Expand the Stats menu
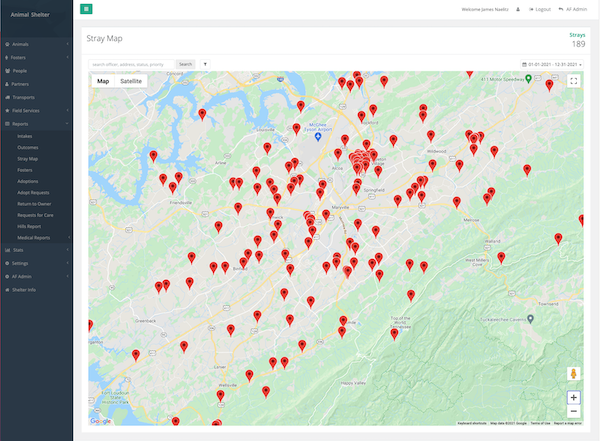 click(36, 250)
